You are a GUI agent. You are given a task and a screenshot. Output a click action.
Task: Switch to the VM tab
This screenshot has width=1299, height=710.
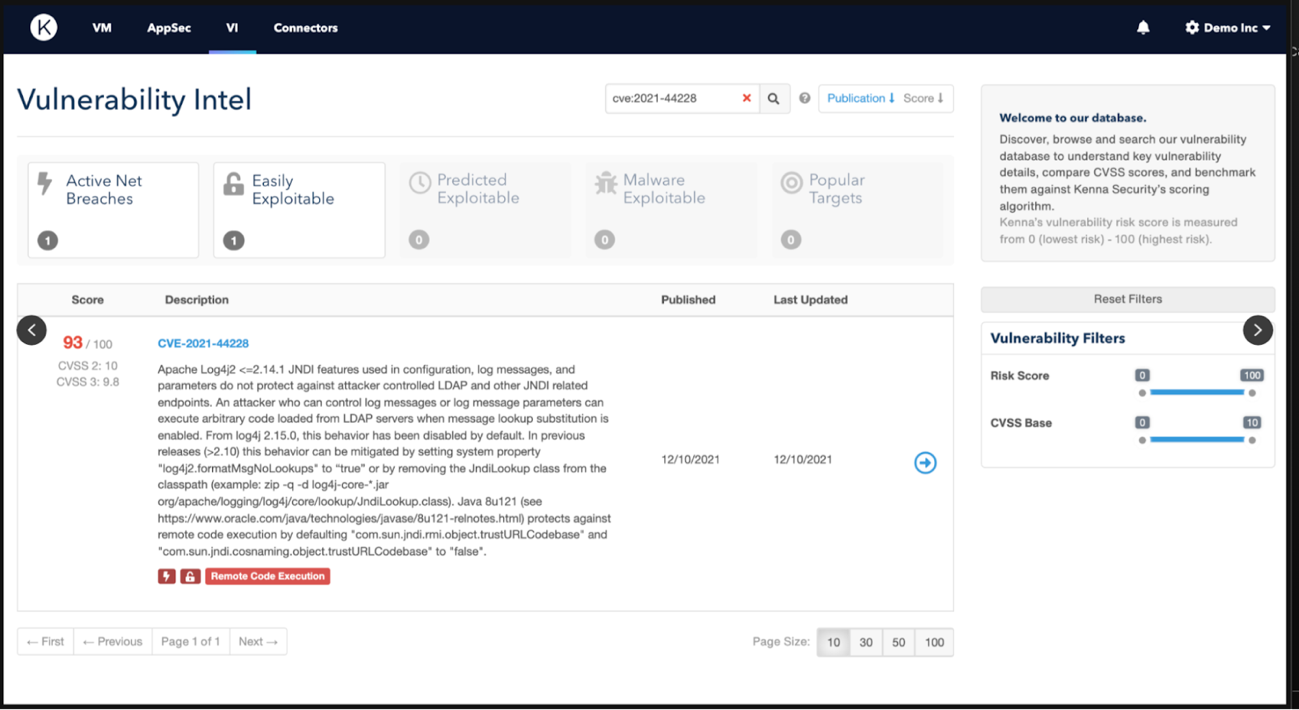coord(101,28)
